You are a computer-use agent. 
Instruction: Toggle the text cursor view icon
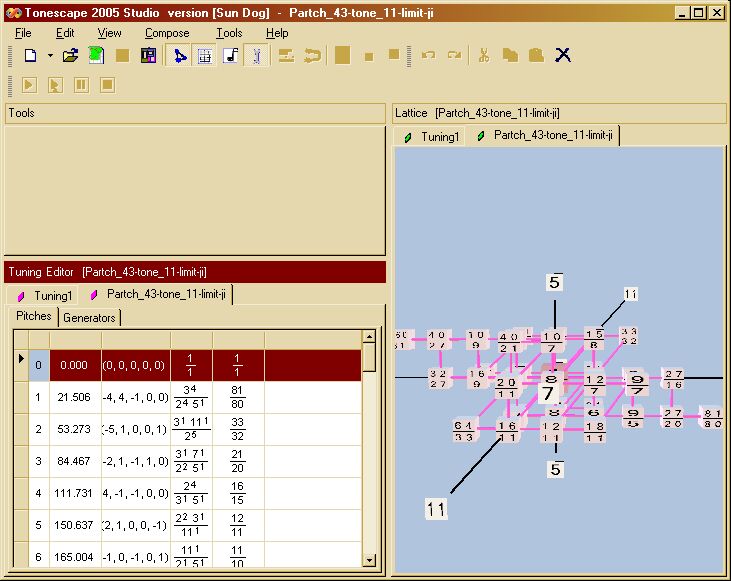pyautogui.click(x=256, y=56)
